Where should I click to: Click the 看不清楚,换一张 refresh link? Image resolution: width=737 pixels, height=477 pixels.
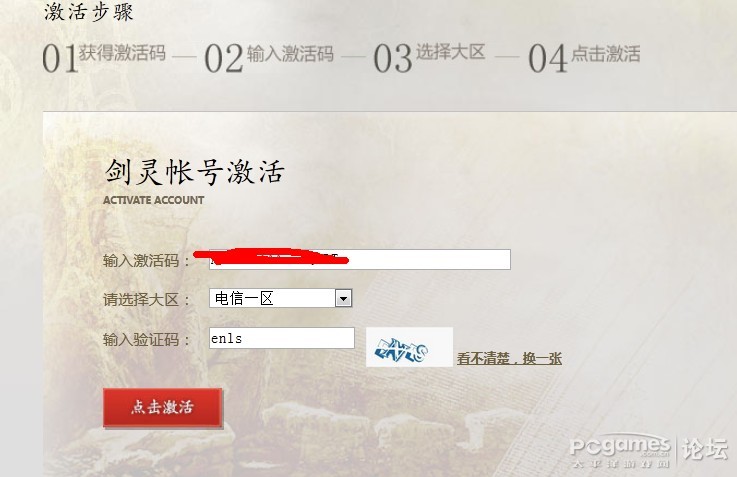[510, 359]
